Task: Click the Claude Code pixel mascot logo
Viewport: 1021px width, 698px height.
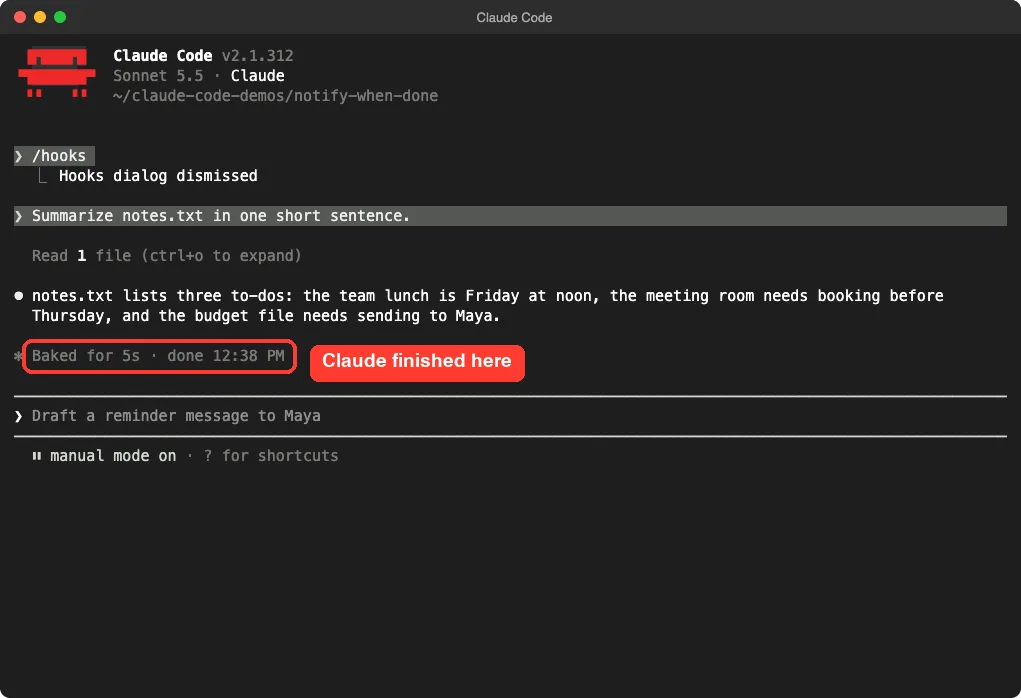Action: [x=57, y=72]
